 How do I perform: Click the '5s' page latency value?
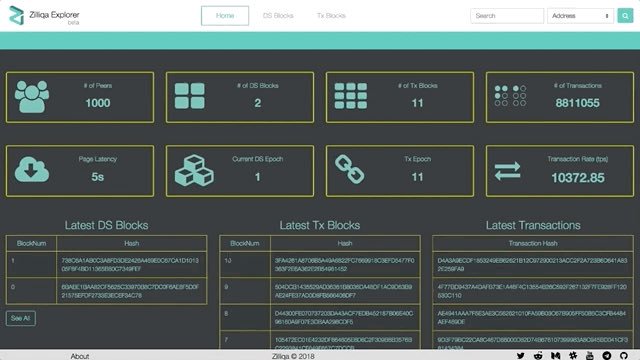pos(98,177)
